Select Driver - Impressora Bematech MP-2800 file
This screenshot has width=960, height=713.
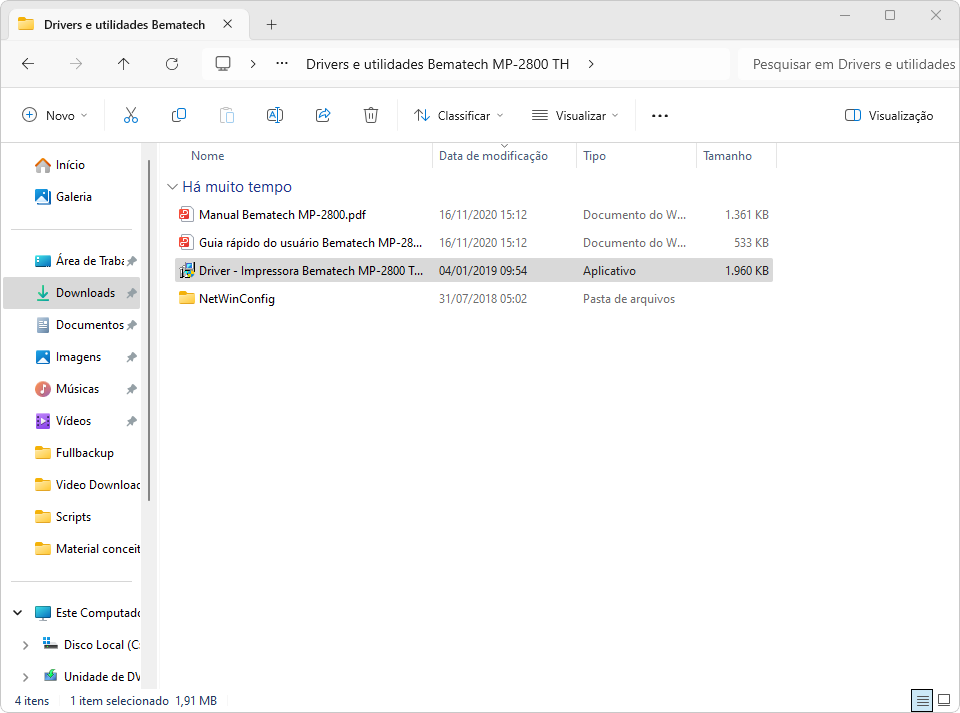[310, 271]
